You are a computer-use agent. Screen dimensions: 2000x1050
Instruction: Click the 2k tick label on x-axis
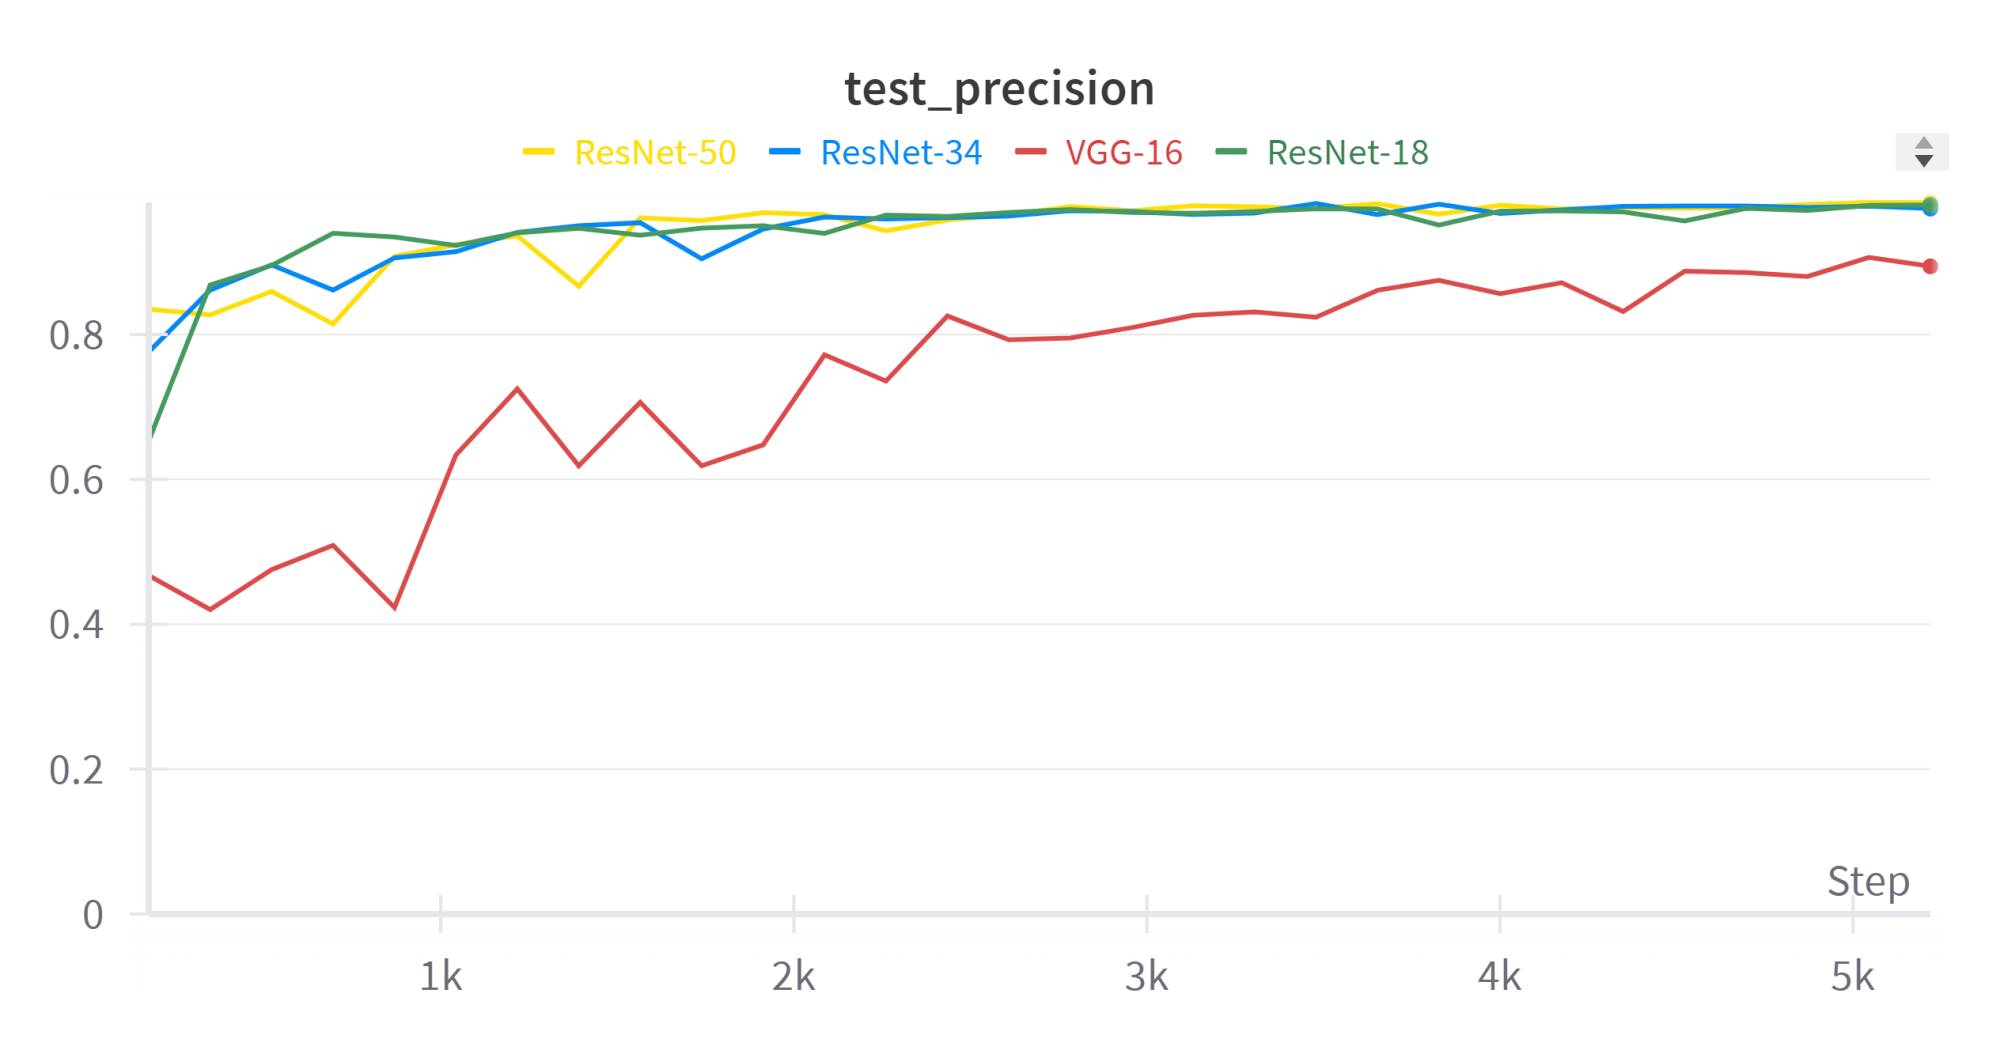pos(793,977)
